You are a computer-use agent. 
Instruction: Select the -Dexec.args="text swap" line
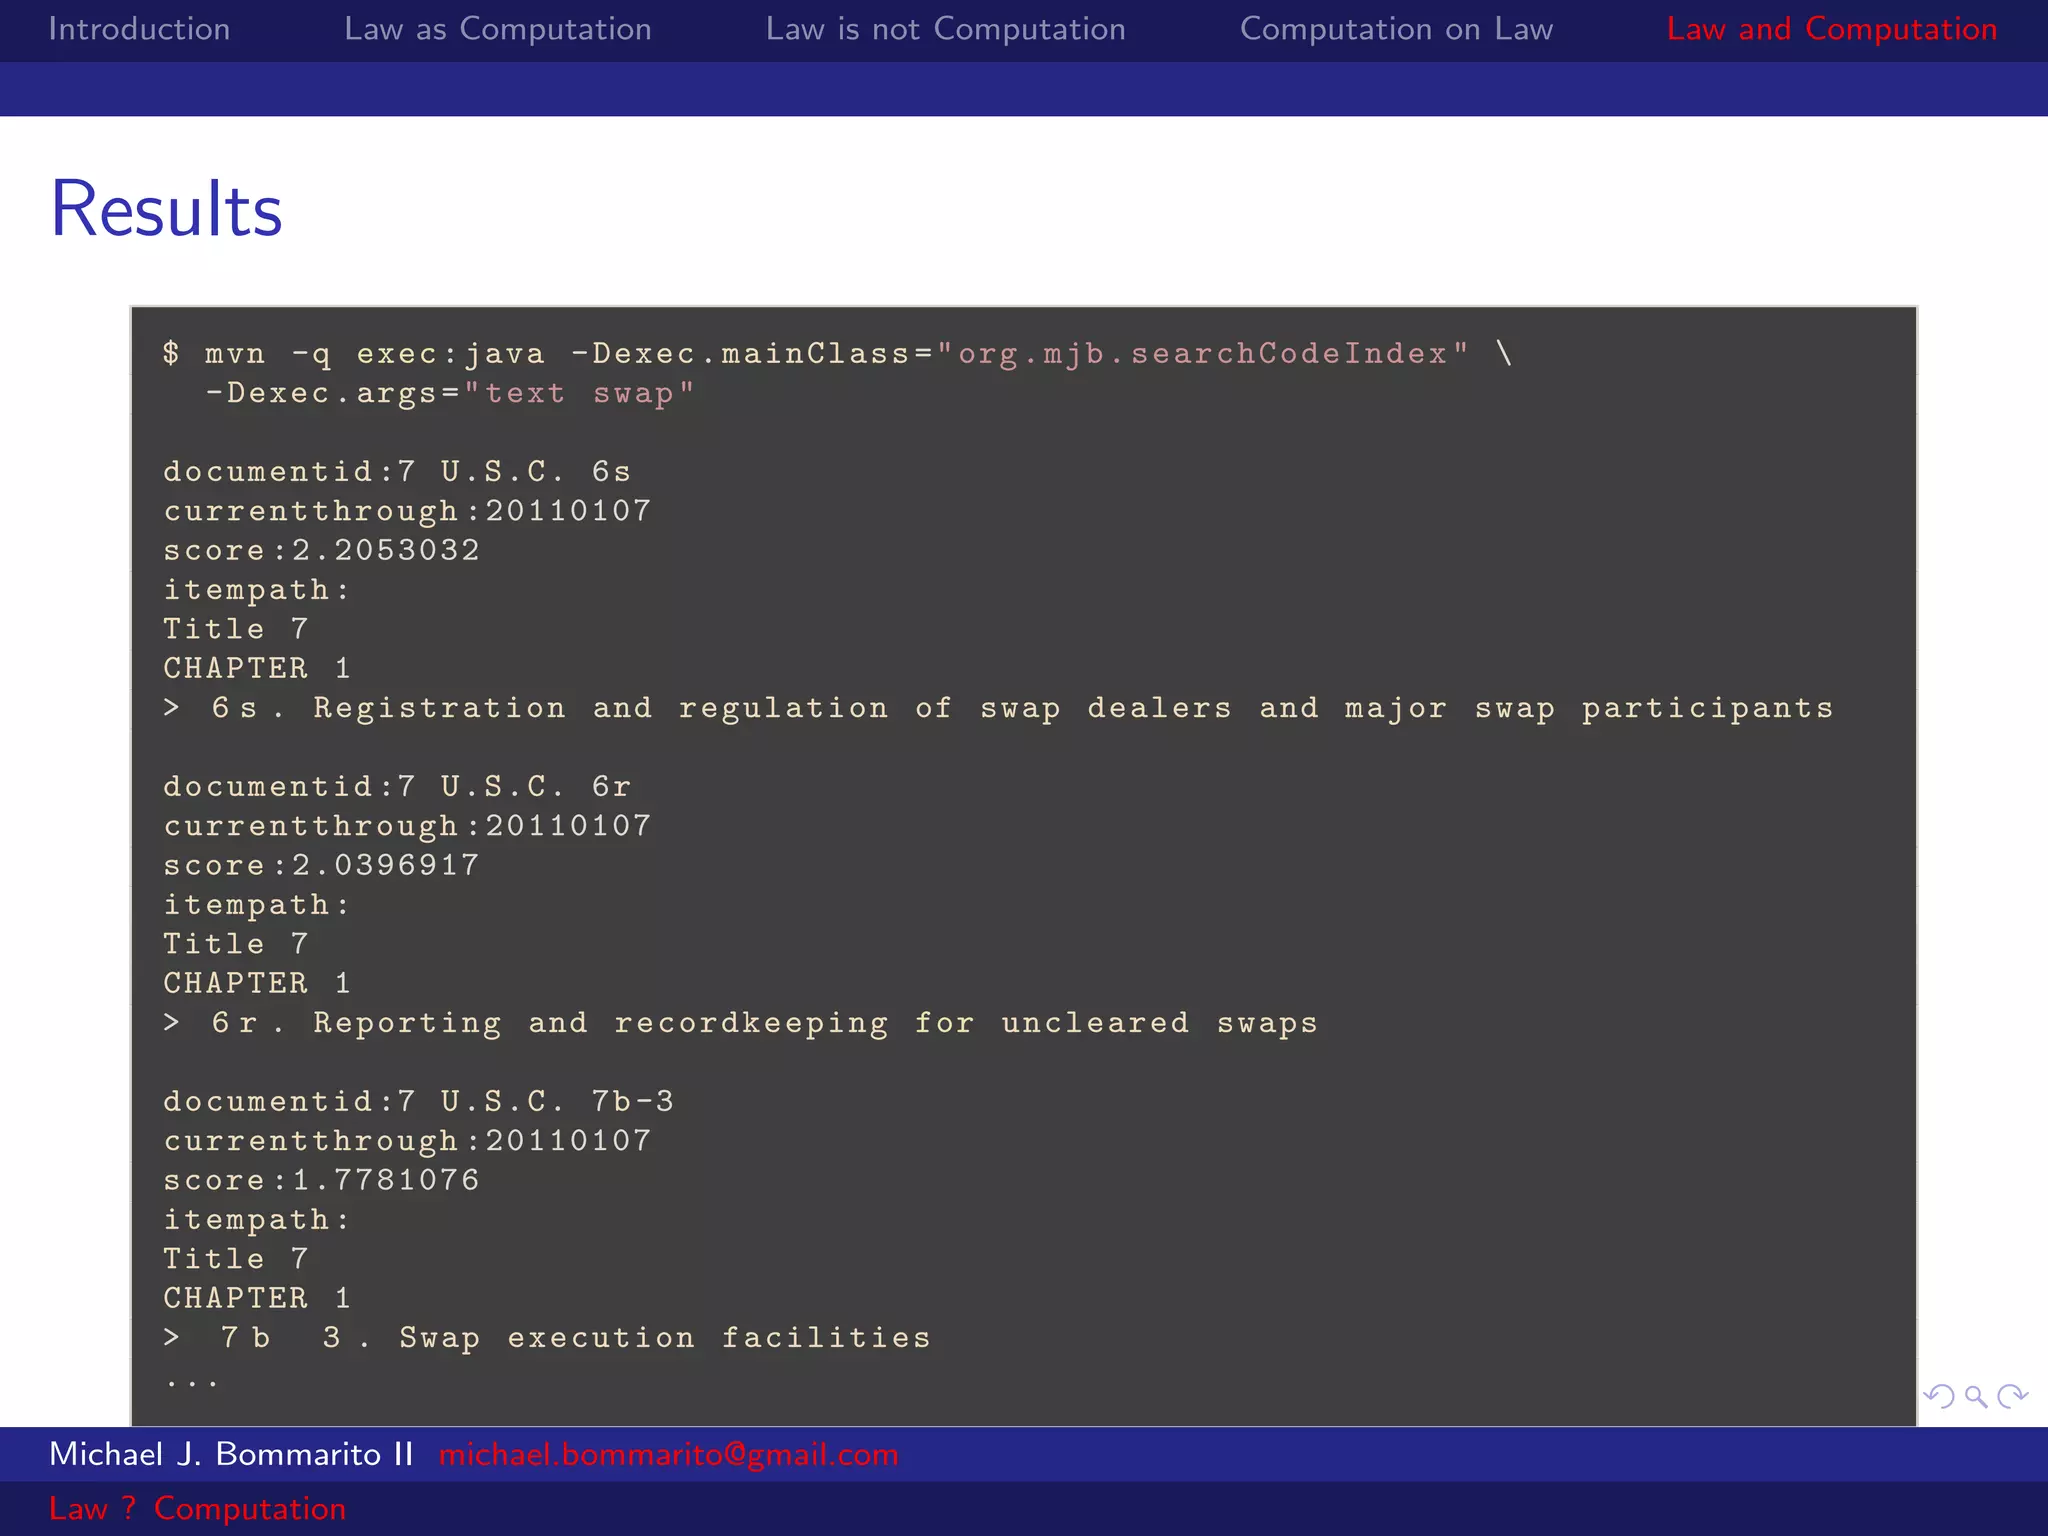point(449,393)
